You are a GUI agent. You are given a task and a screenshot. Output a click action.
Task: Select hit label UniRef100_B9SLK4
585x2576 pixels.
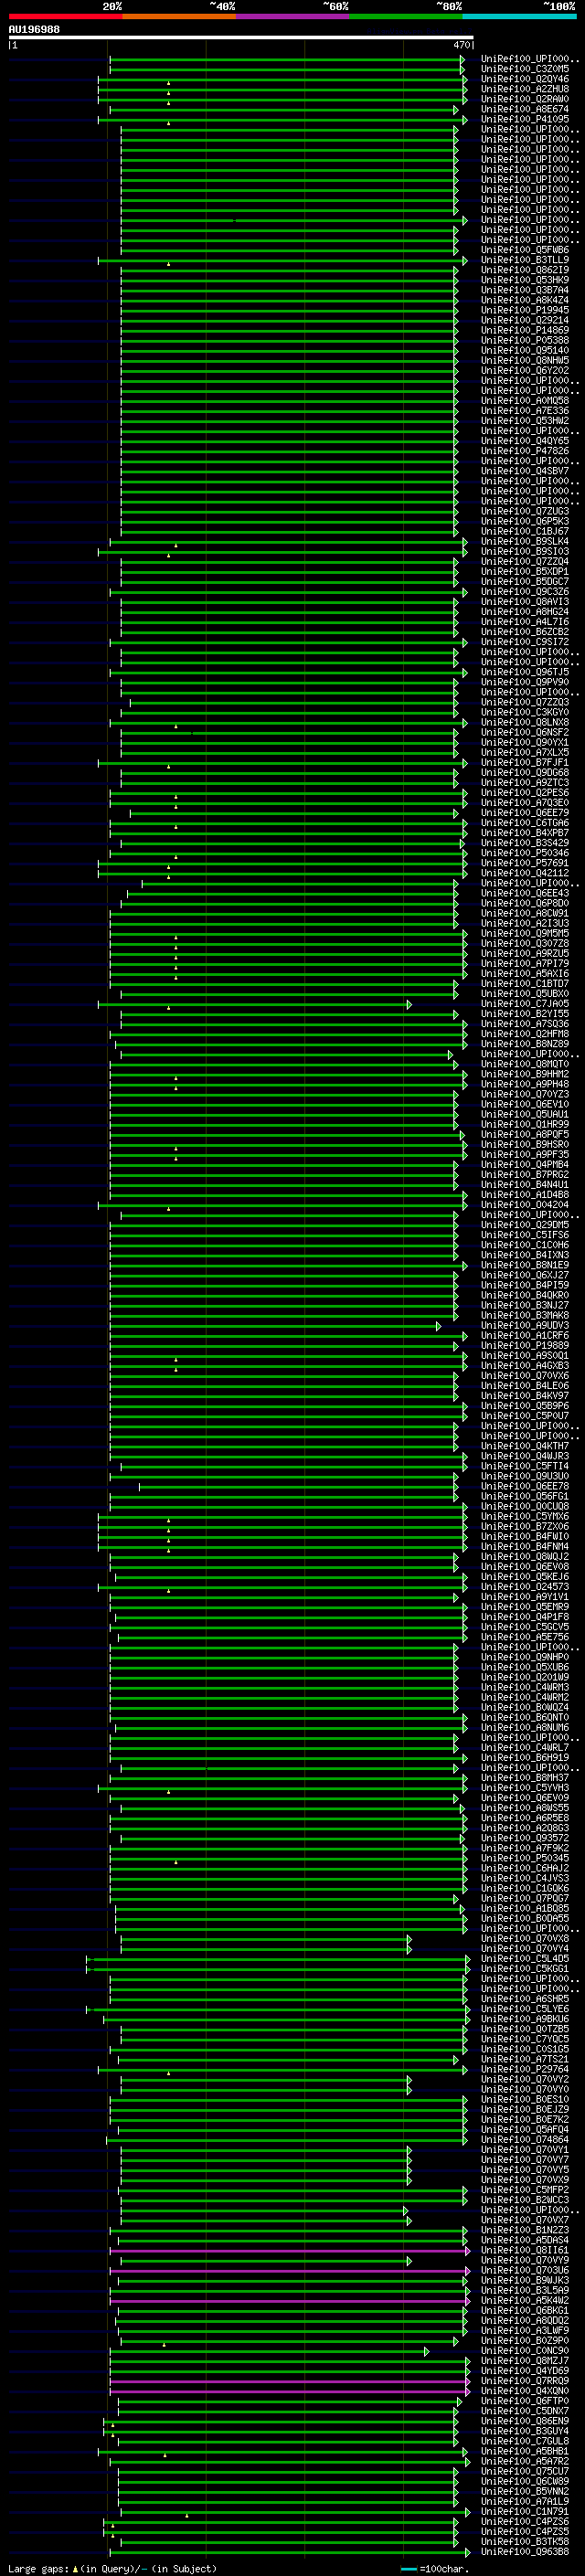click(525, 541)
